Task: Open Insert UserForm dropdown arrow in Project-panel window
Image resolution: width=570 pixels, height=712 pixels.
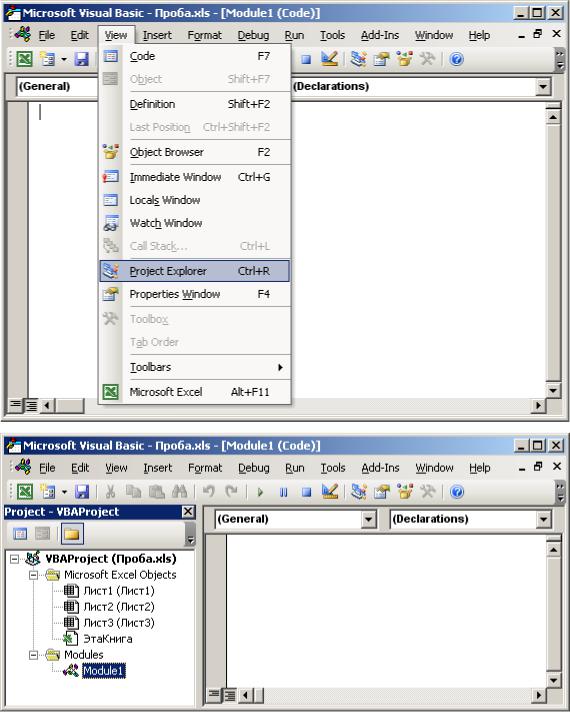Action: (64, 492)
